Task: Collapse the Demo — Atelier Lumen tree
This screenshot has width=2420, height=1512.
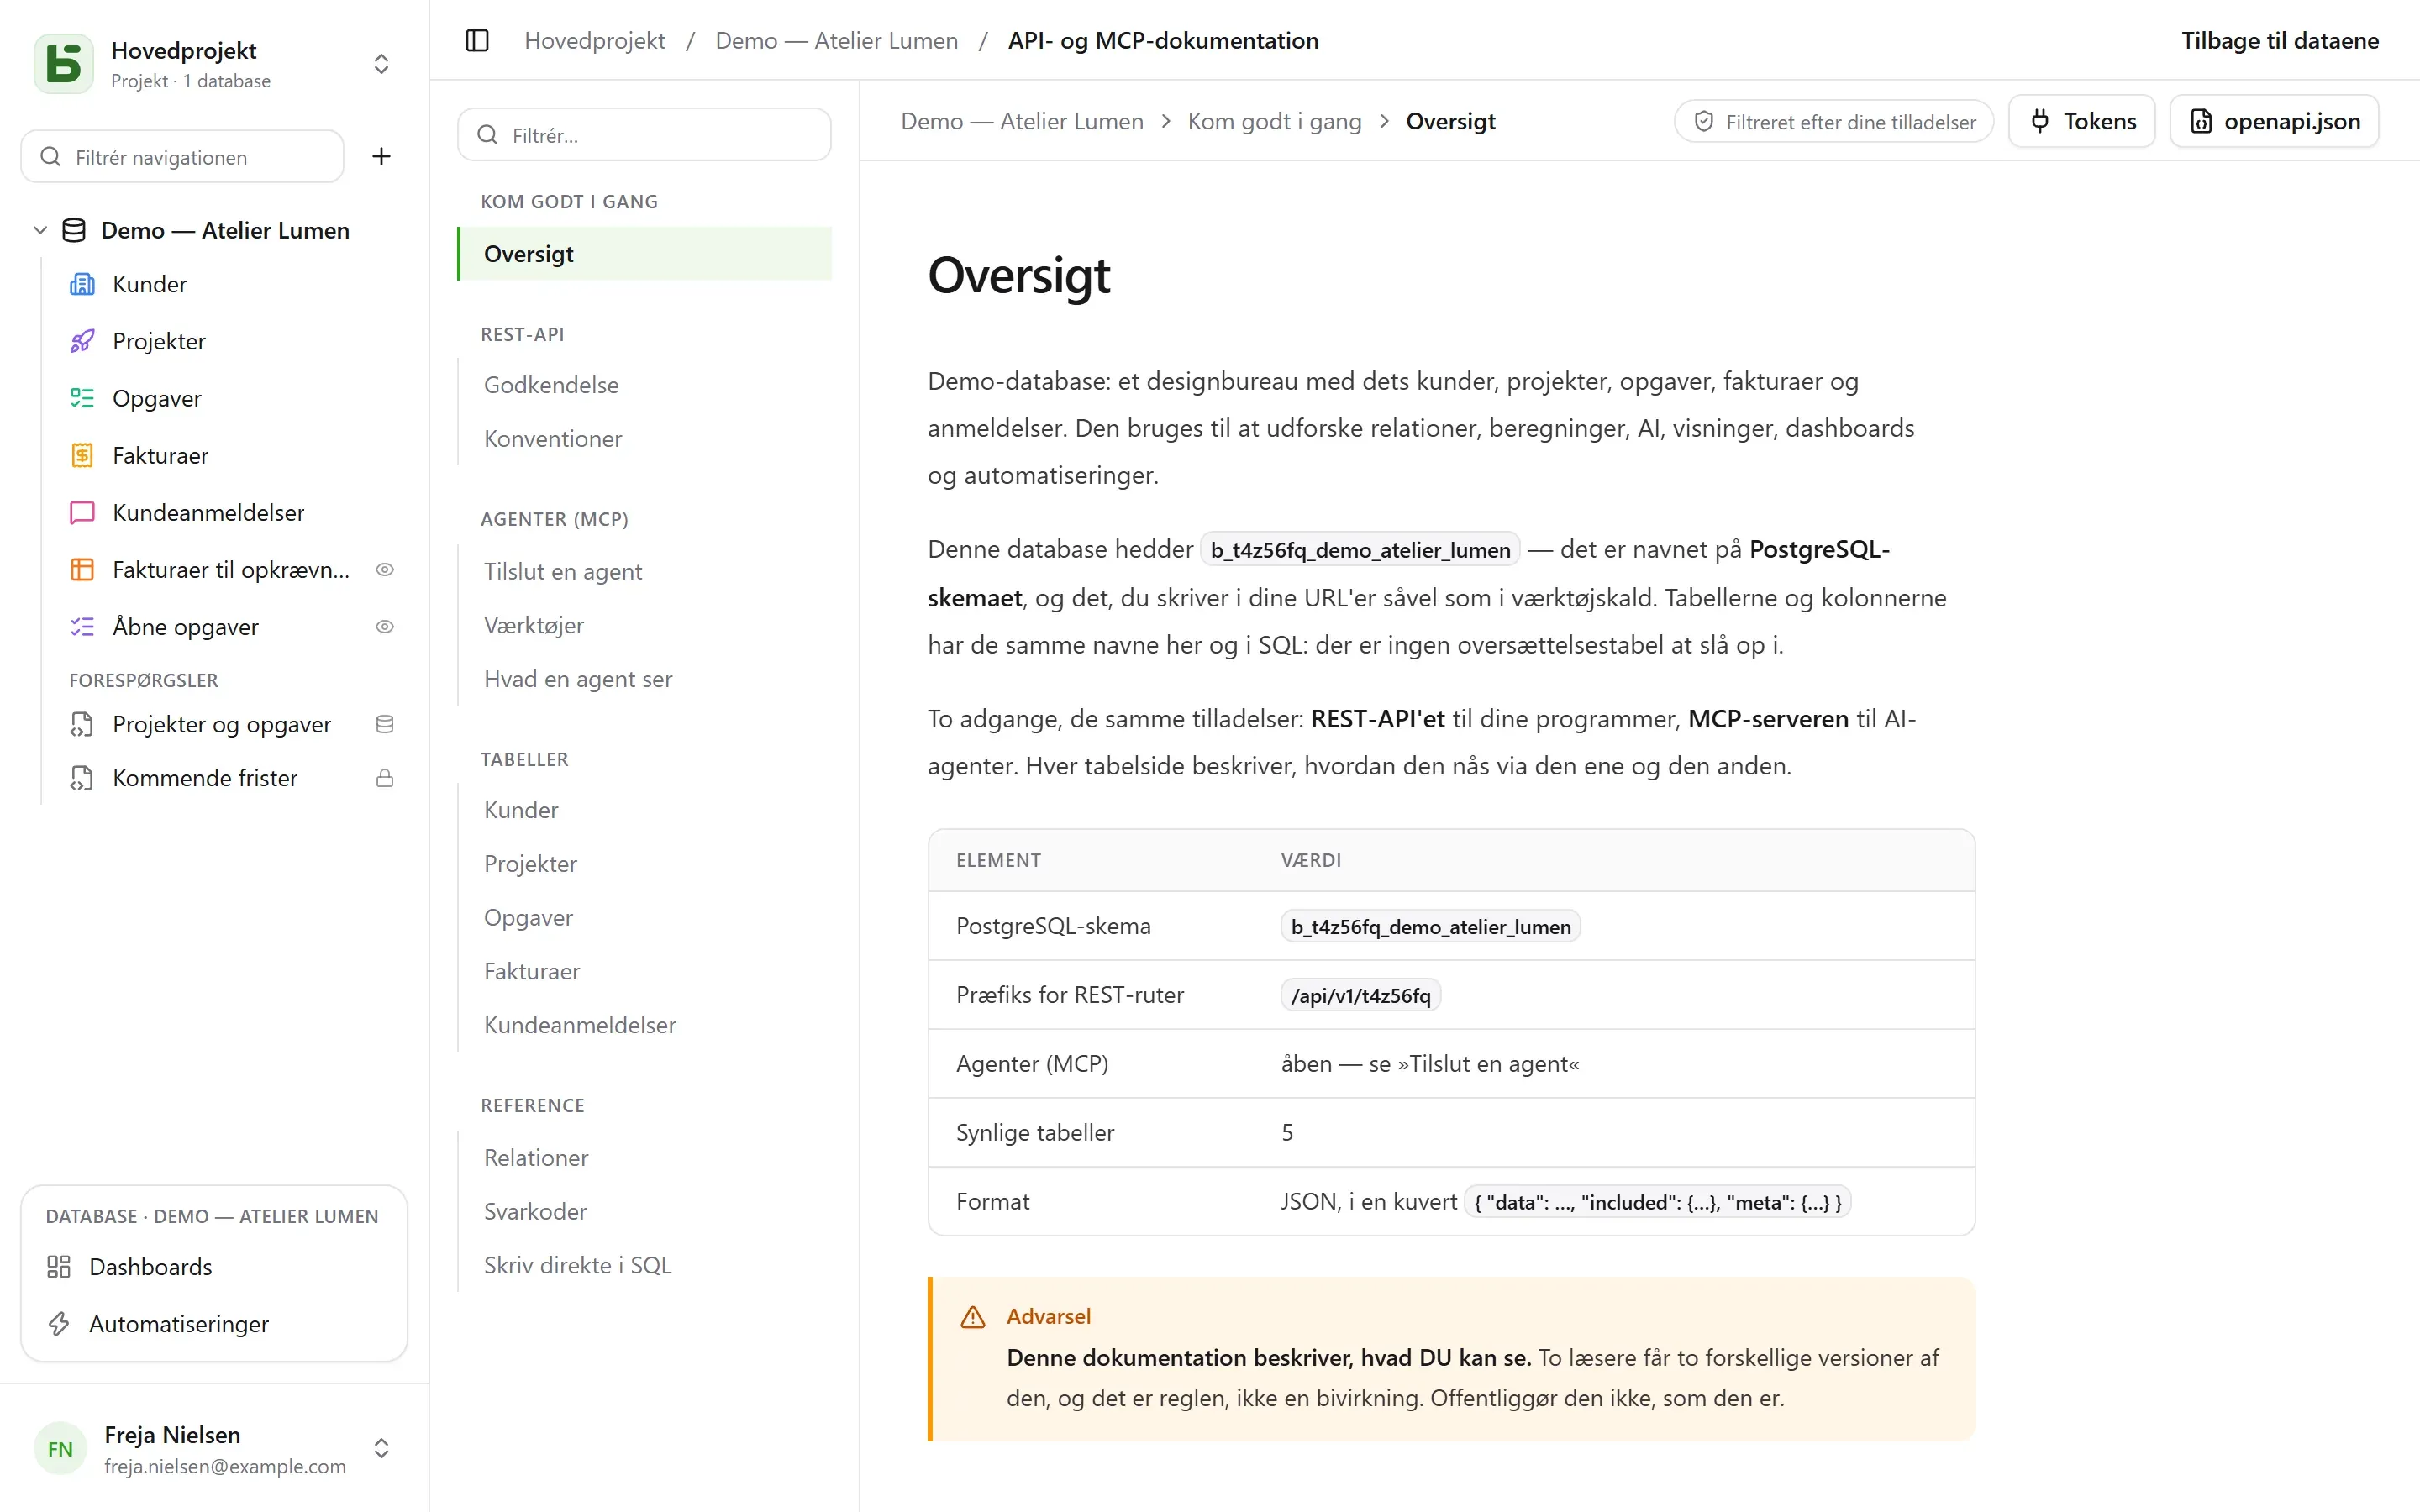Action: point(40,230)
